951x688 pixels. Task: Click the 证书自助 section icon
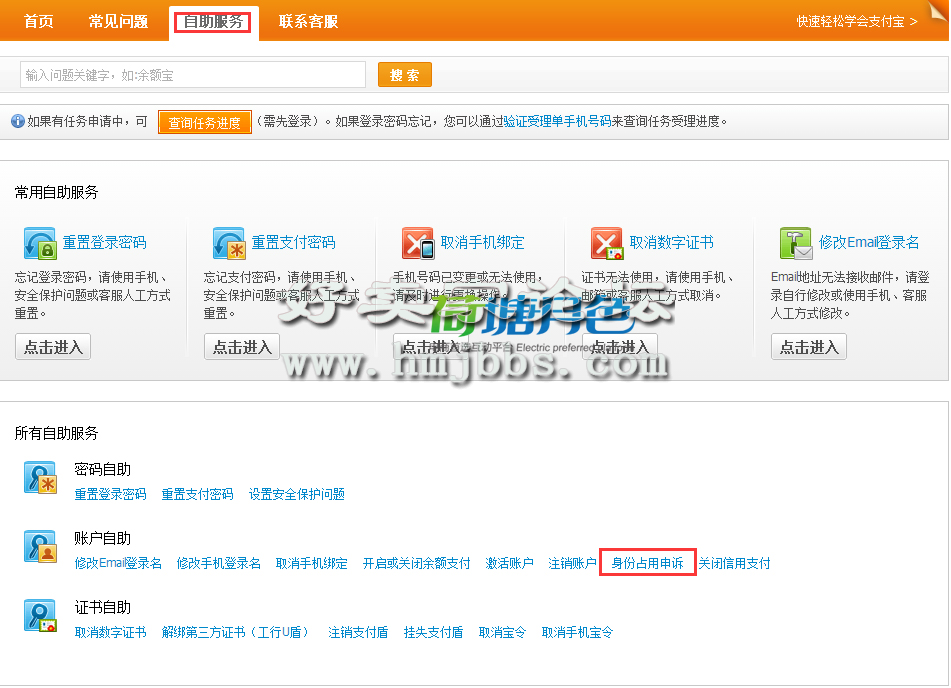tap(40, 616)
